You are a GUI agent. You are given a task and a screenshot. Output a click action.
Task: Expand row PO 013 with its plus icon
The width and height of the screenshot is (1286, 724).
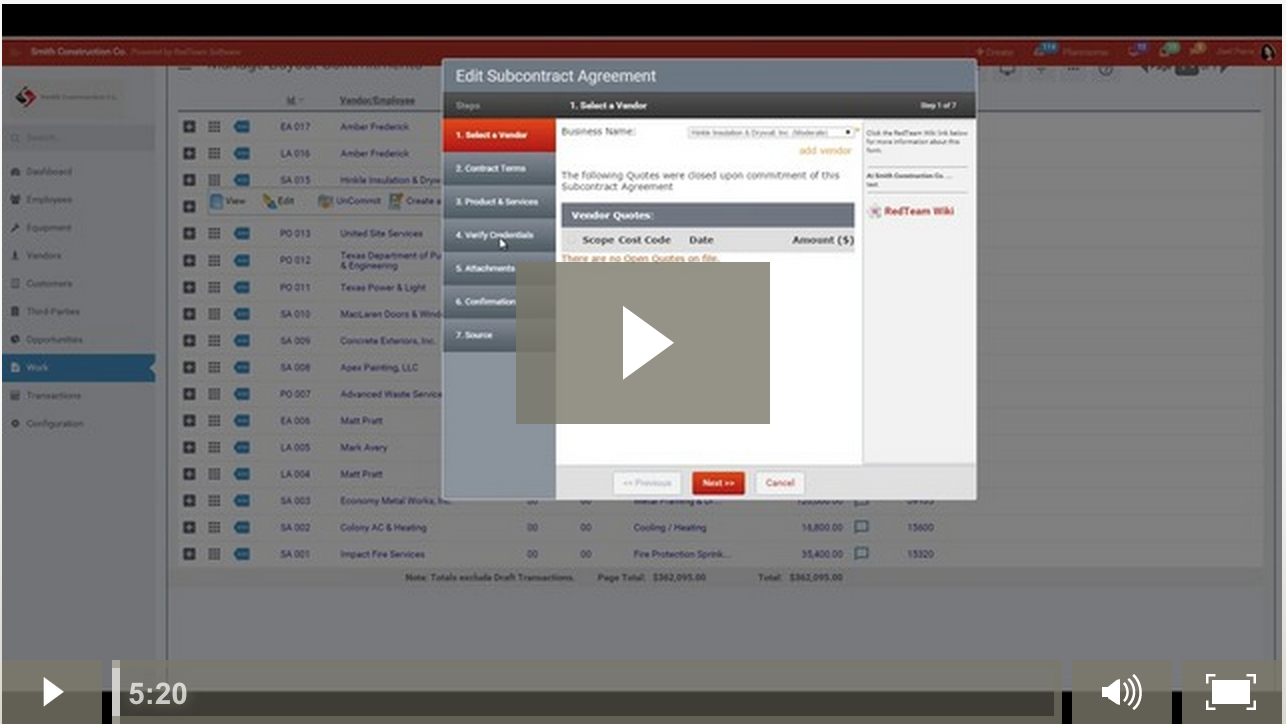pos(189,234)
